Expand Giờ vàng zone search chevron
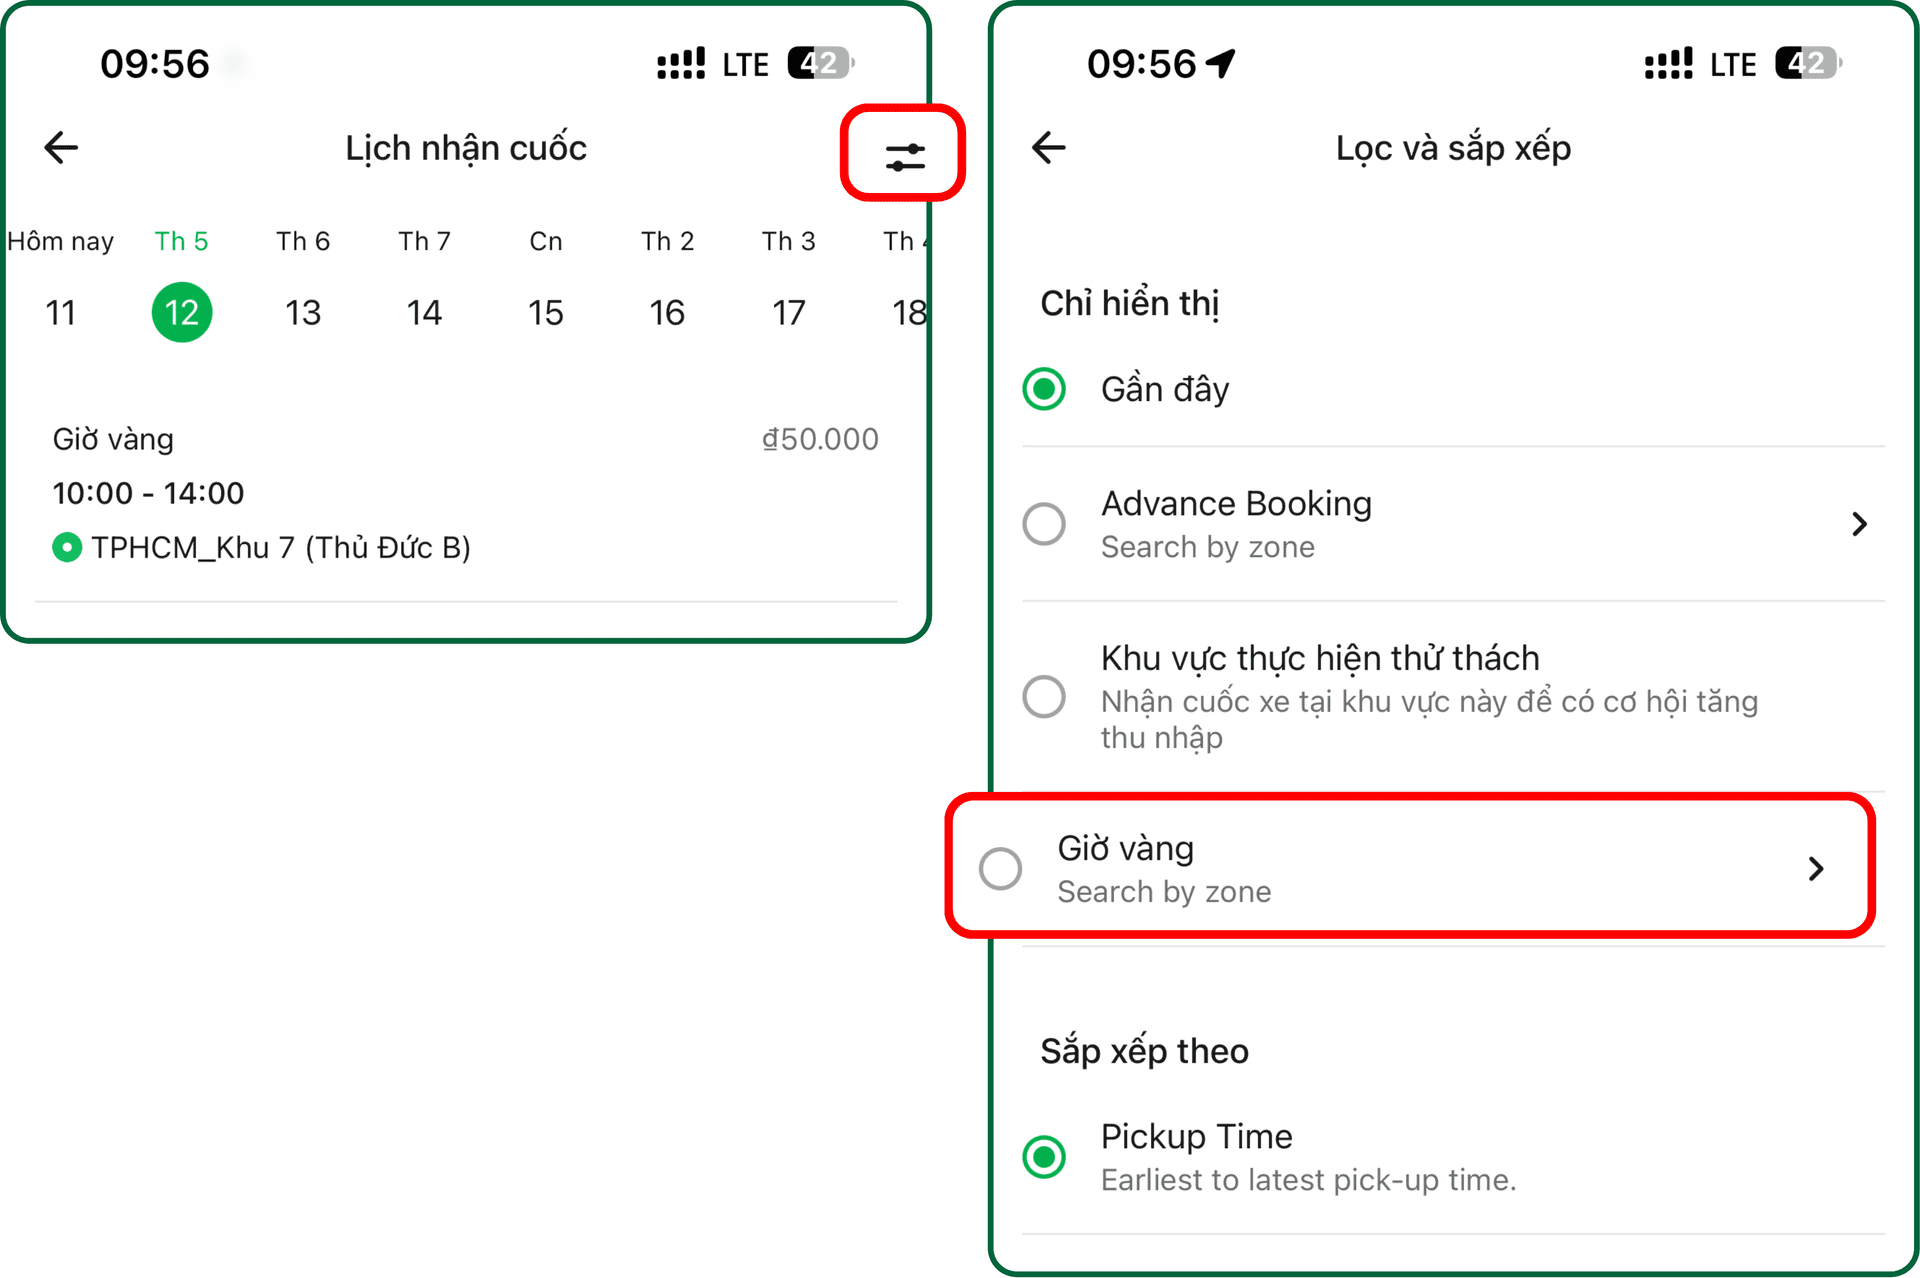The width and height of the screenshot is (1920, 1278). click(x=1816, y=868)
